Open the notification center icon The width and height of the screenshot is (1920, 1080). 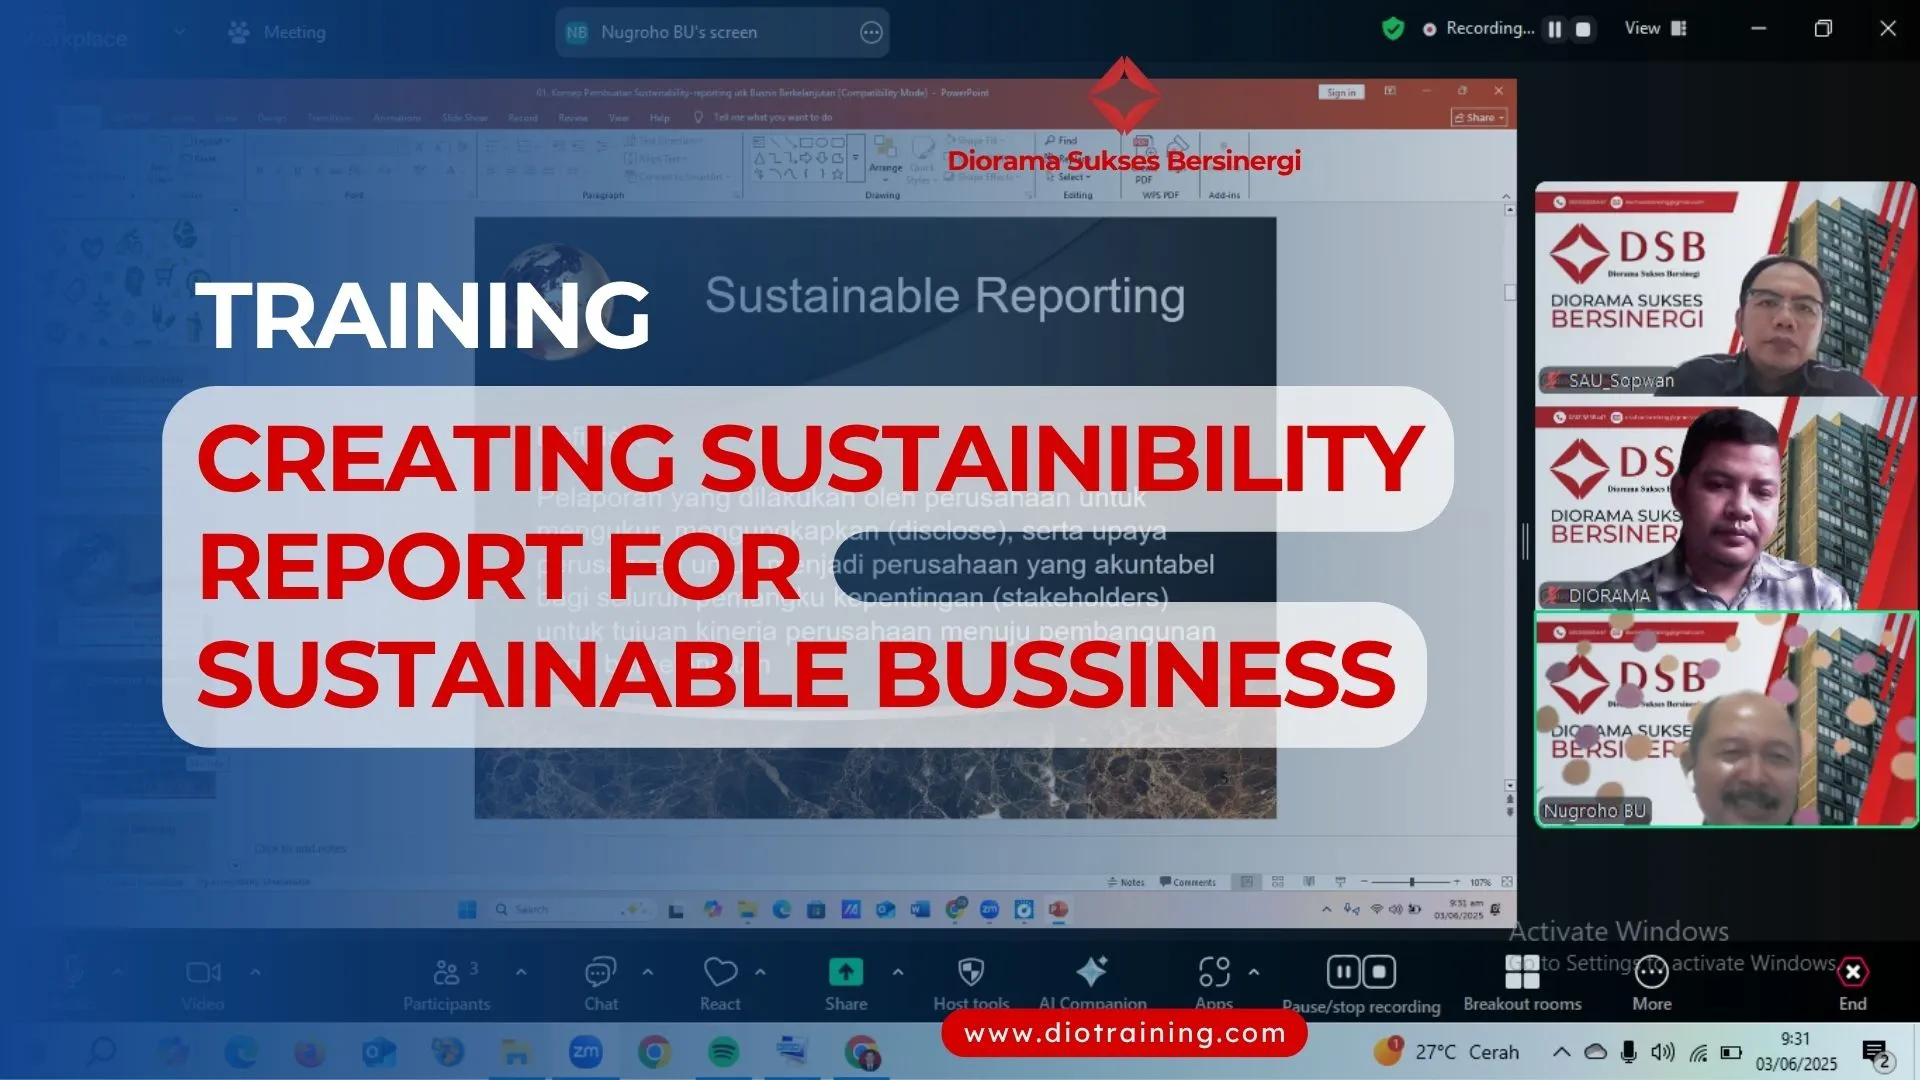tap(1876, 1053)
